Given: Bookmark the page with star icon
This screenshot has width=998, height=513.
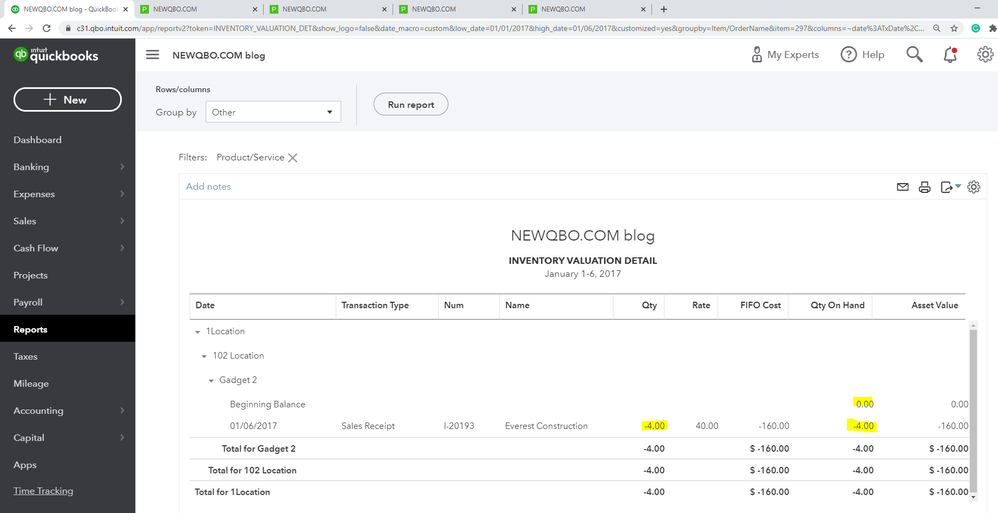Looking at the screenshot, I should click(954, 28).
